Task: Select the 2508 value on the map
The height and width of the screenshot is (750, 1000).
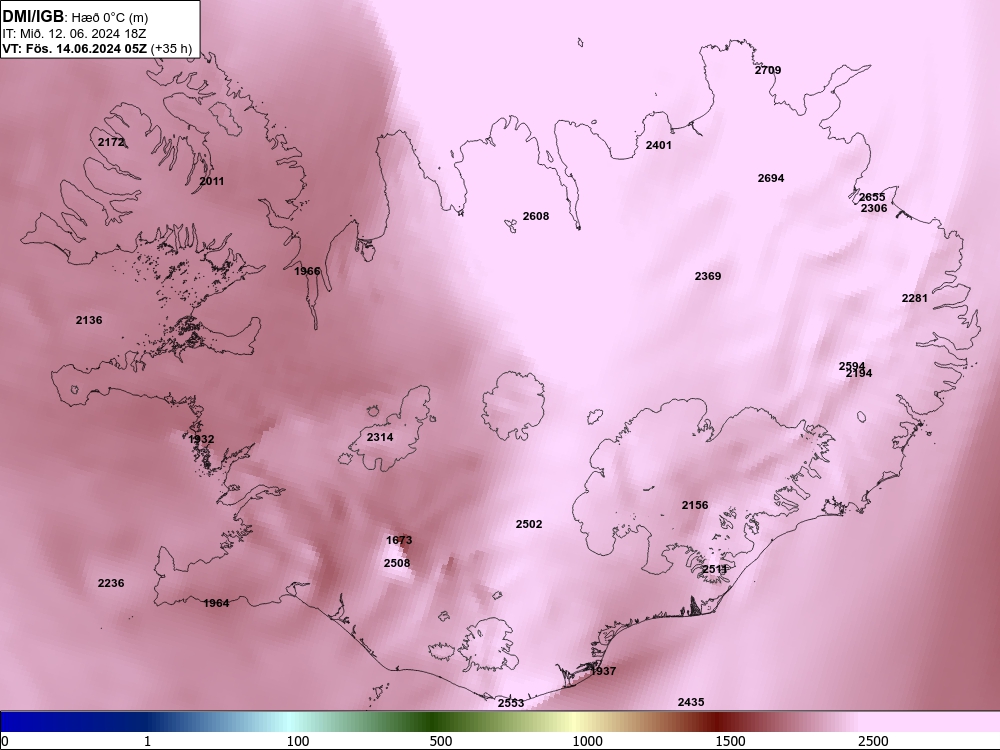Action: 397,563
